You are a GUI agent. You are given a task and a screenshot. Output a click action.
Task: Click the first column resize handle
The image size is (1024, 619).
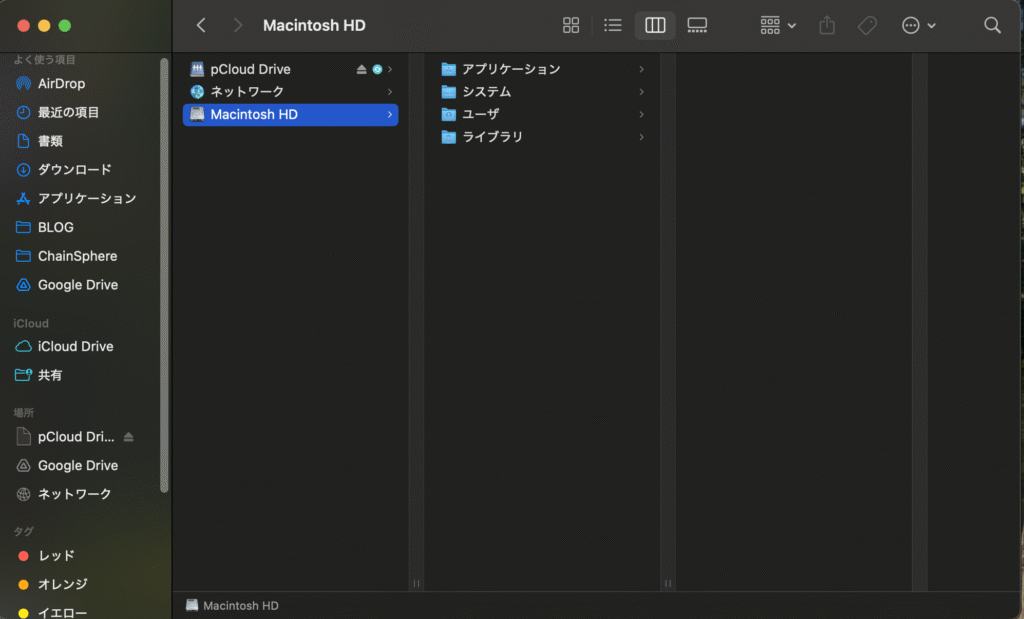pyautogui.click(x=416, y=583)
